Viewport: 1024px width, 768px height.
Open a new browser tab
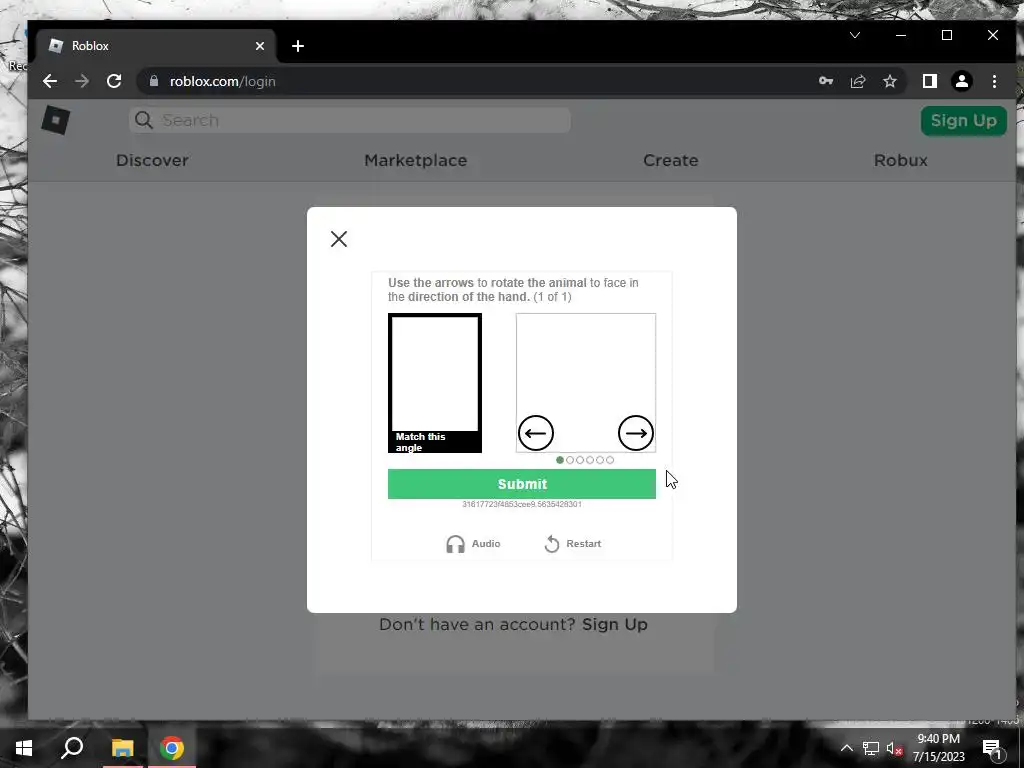298,46
